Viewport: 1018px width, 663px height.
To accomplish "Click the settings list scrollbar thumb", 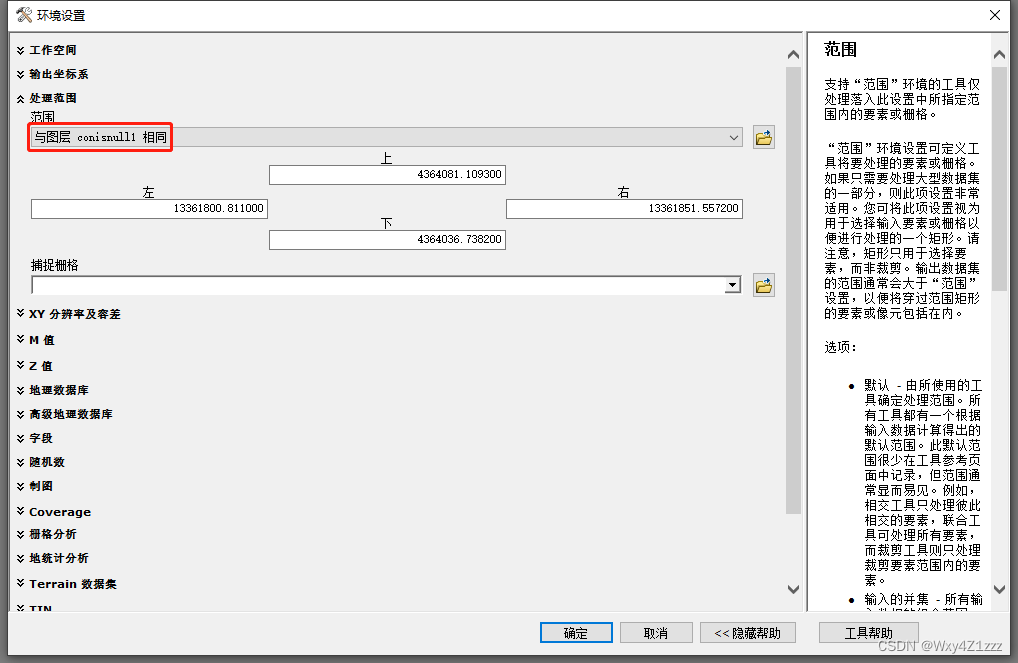I will [793, 290].
